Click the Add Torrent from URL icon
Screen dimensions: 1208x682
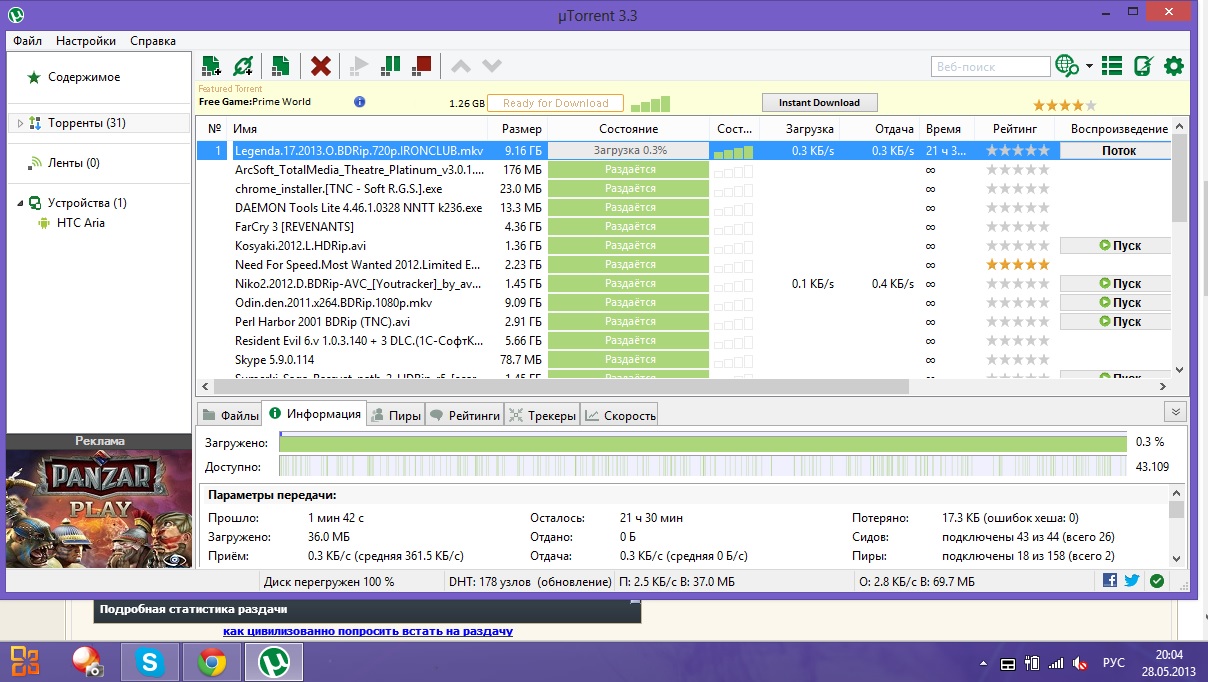tap(243, 66)
